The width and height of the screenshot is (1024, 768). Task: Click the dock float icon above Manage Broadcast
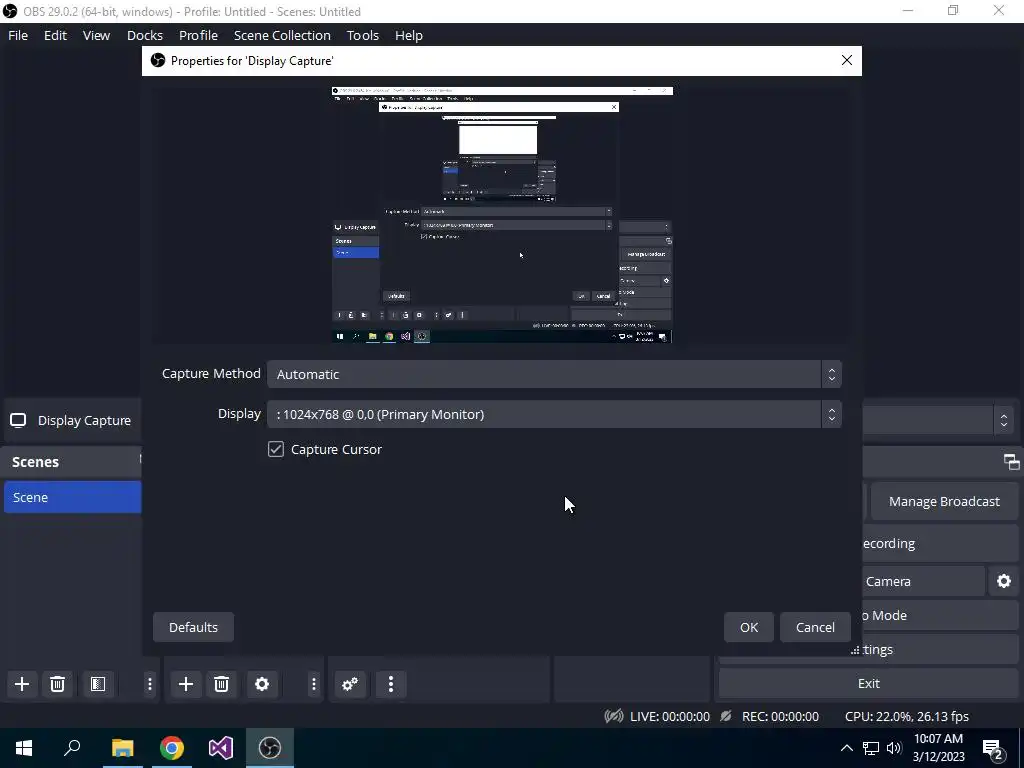[x=1012, y=462]
